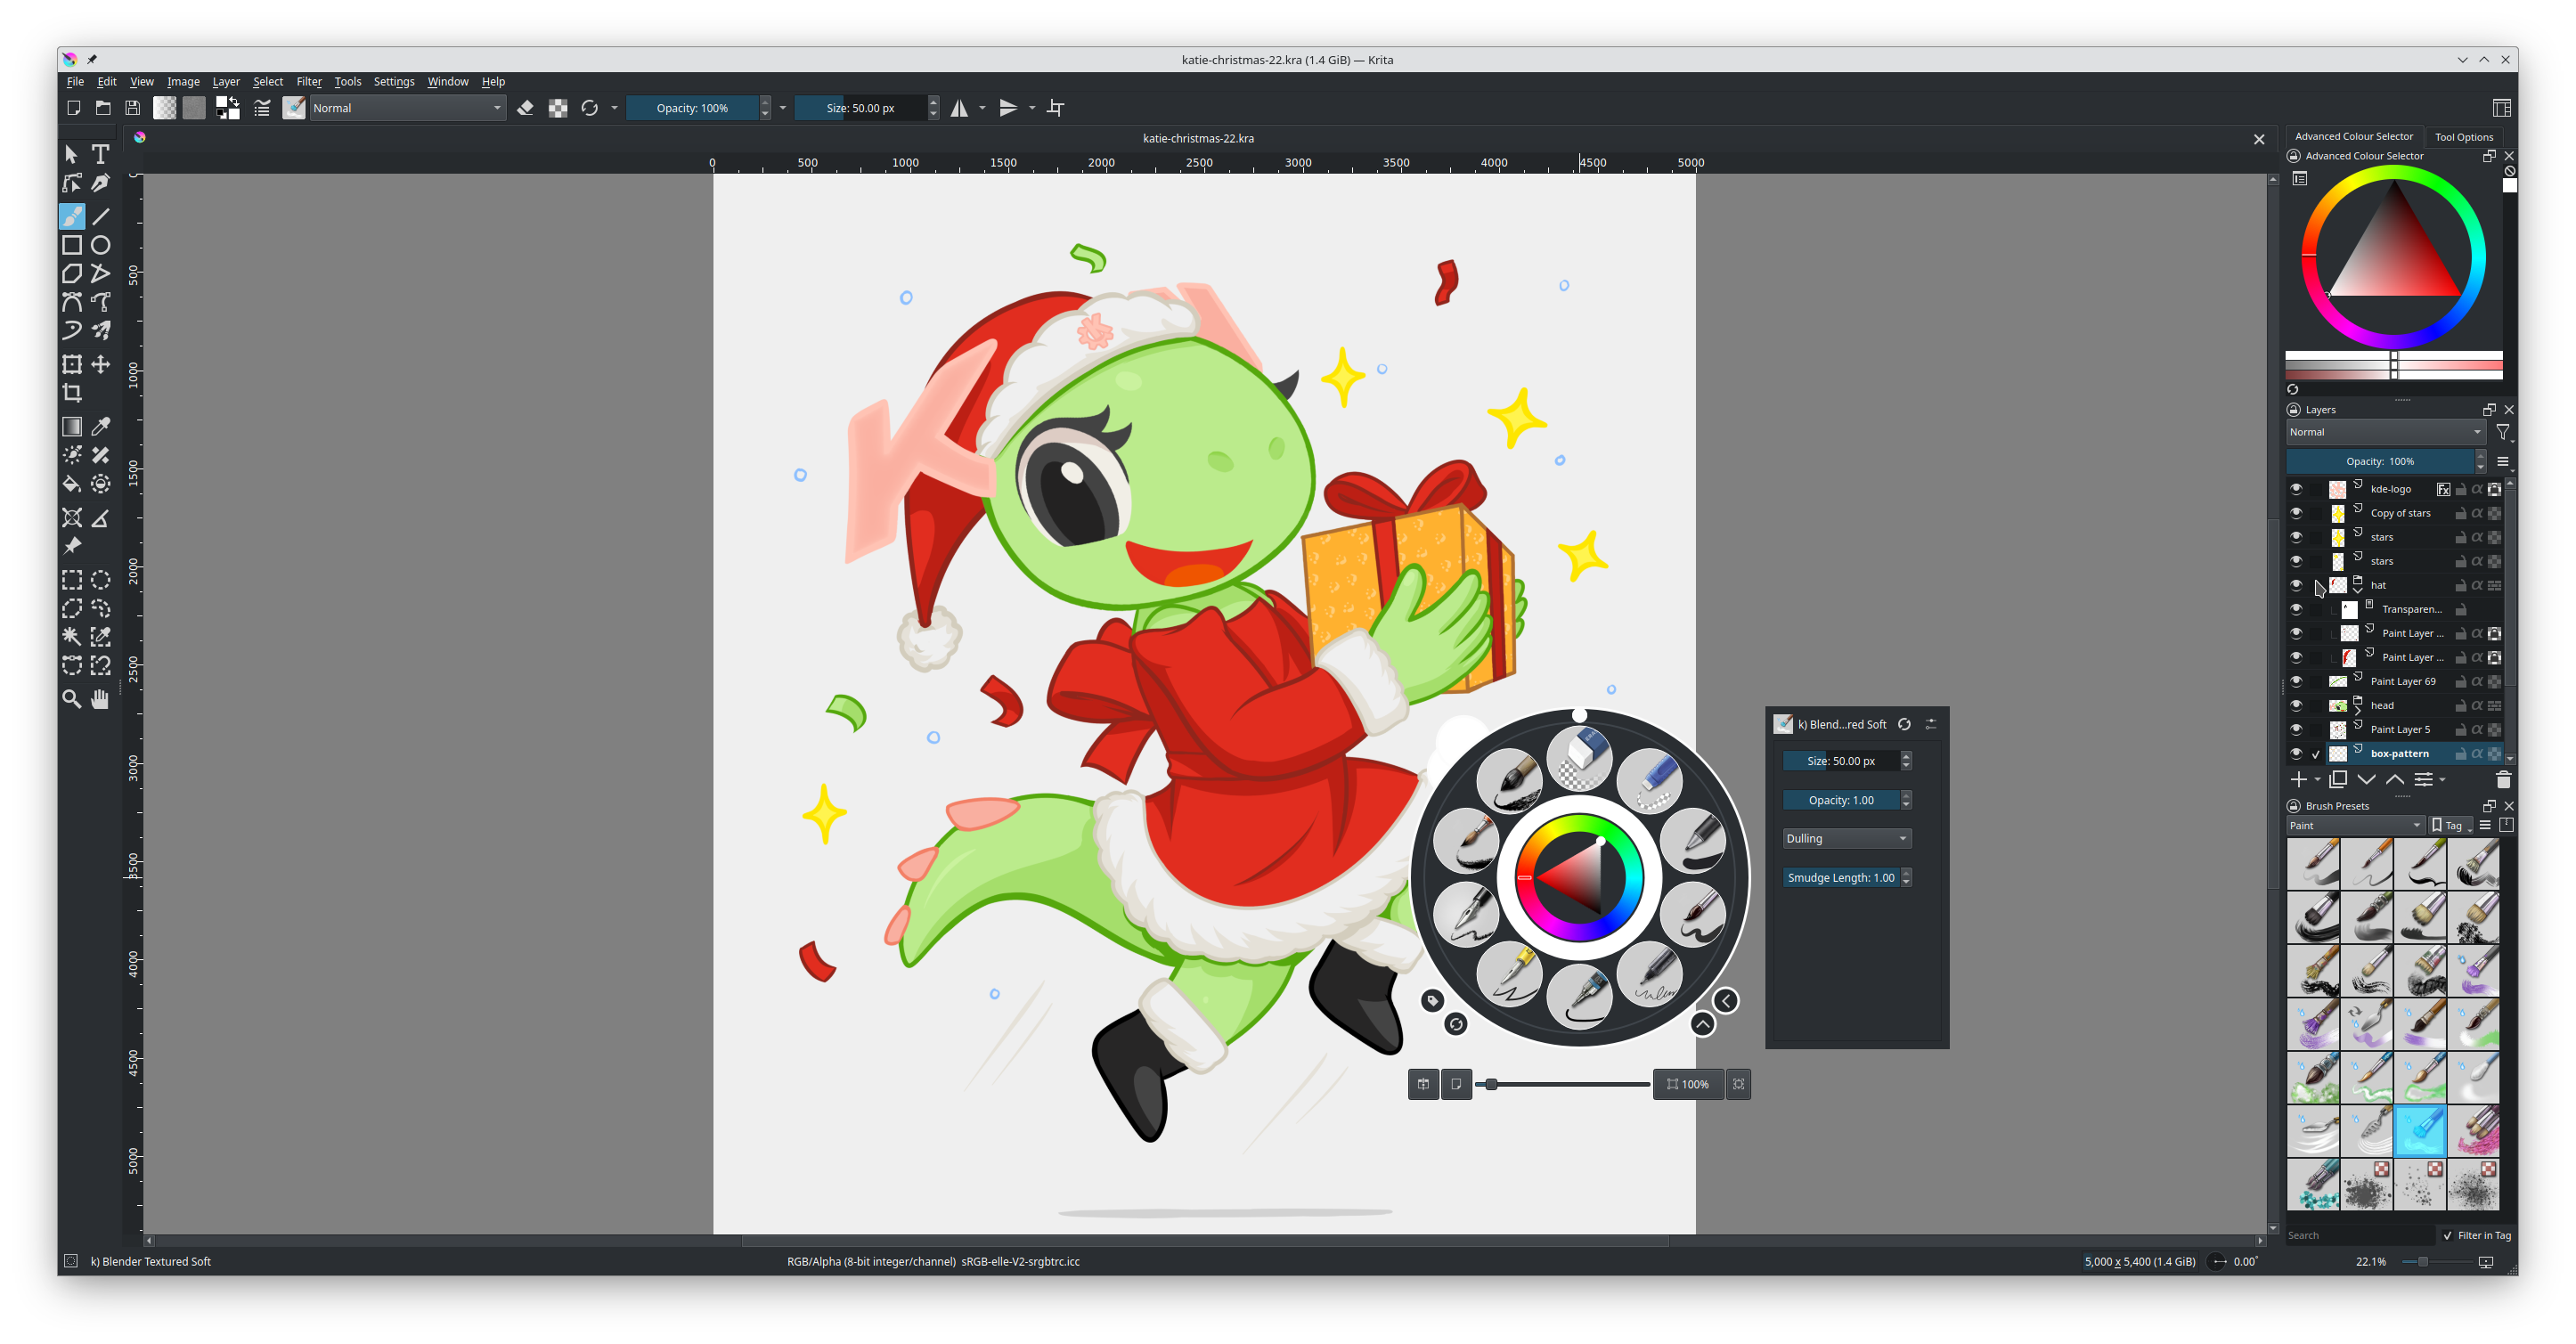Hide the kde-logo layer

(2296, 489)
